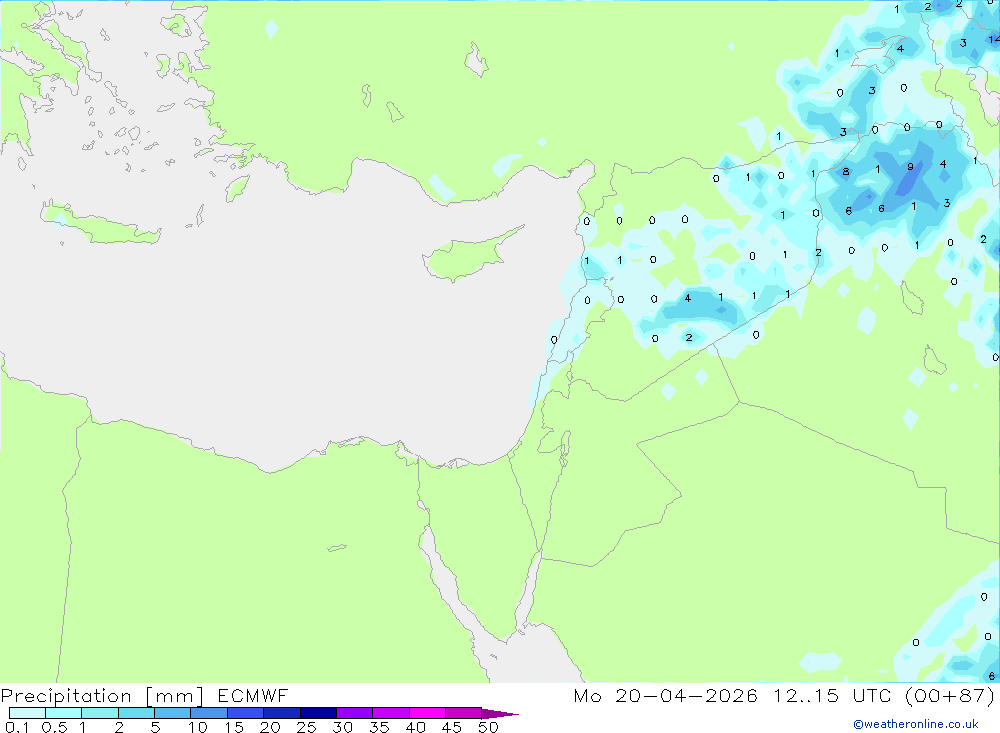Viewport: 1000px width, 733px height.
Task: Select the 'Precipitation [mm]' title text
Action: [x=102, y=696]
